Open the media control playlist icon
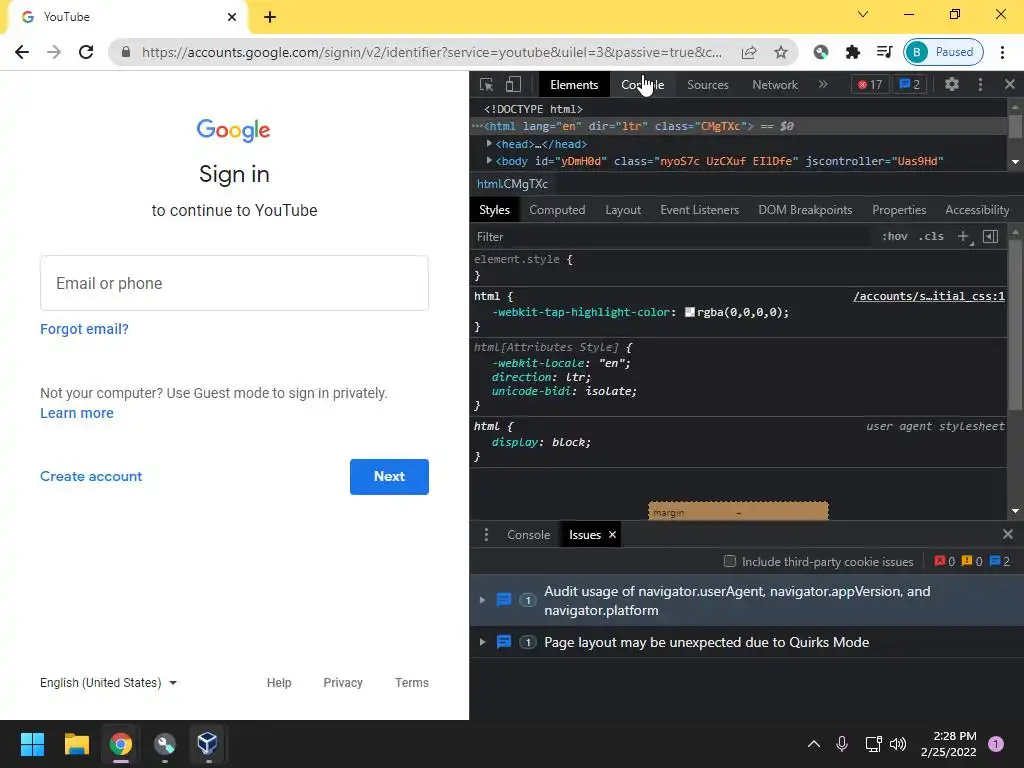Viewport: 1024px width, 768px height. coord(884,52)
